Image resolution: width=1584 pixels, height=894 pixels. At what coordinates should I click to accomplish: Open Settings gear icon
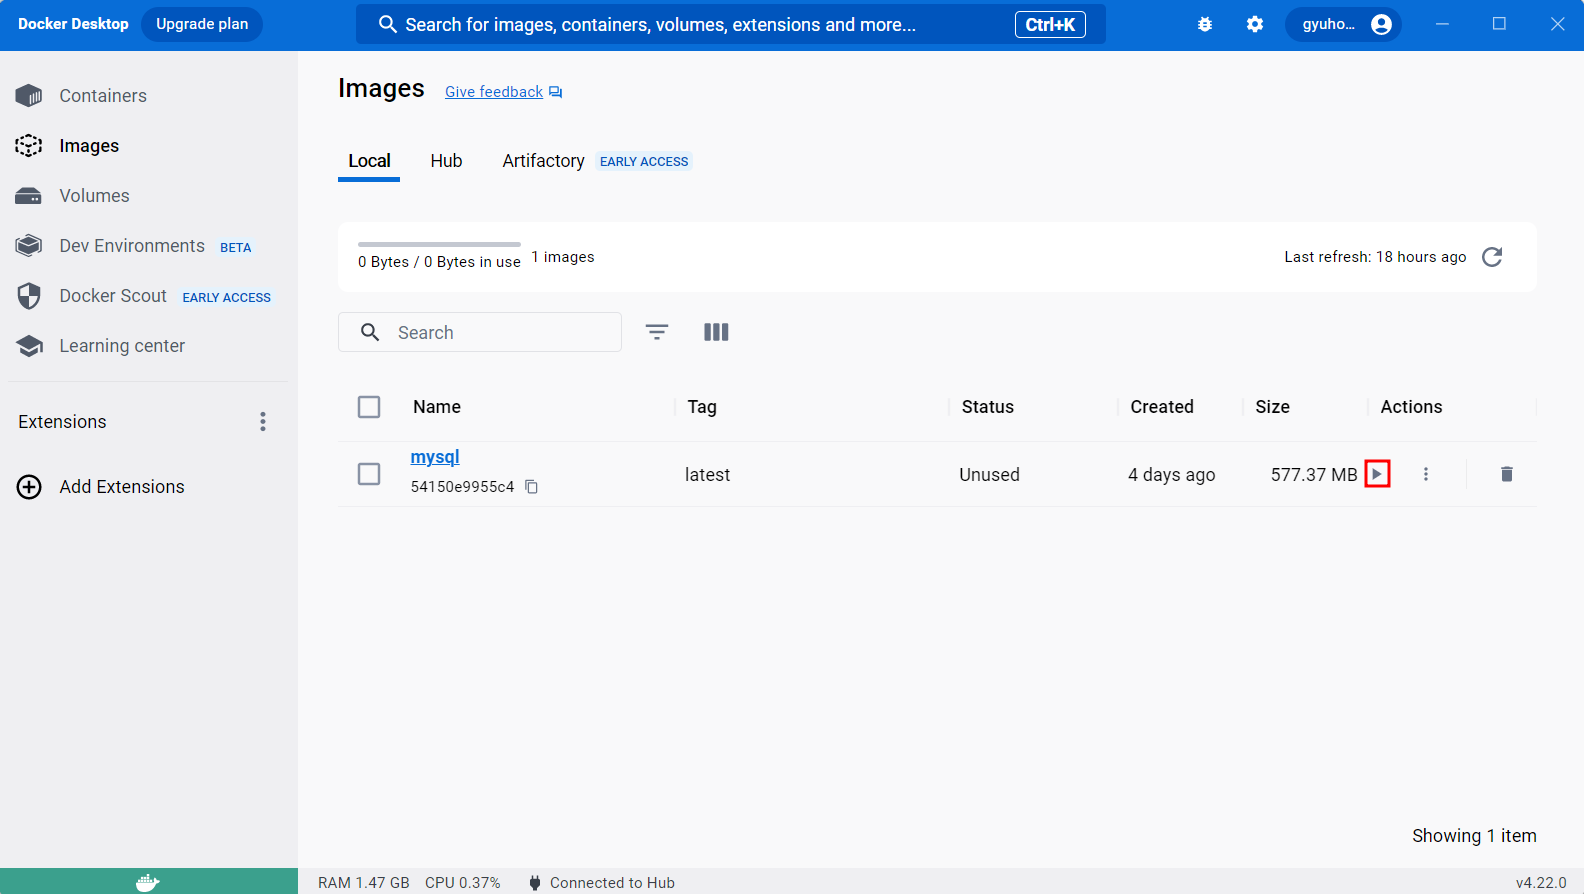[x=1255, y=24]
